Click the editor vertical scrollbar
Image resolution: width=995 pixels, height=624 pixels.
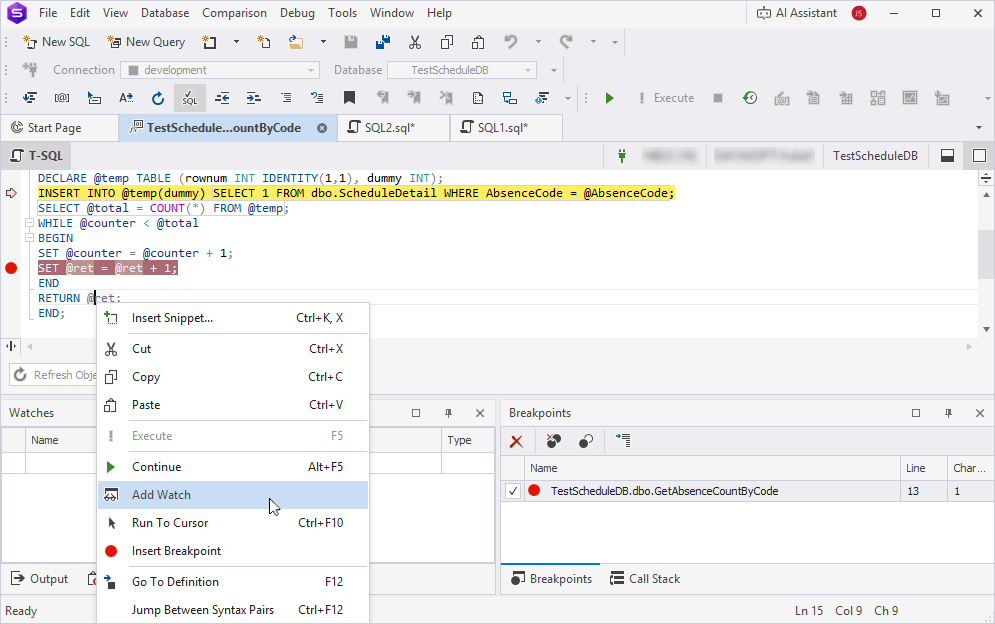(x=986, y=257)
